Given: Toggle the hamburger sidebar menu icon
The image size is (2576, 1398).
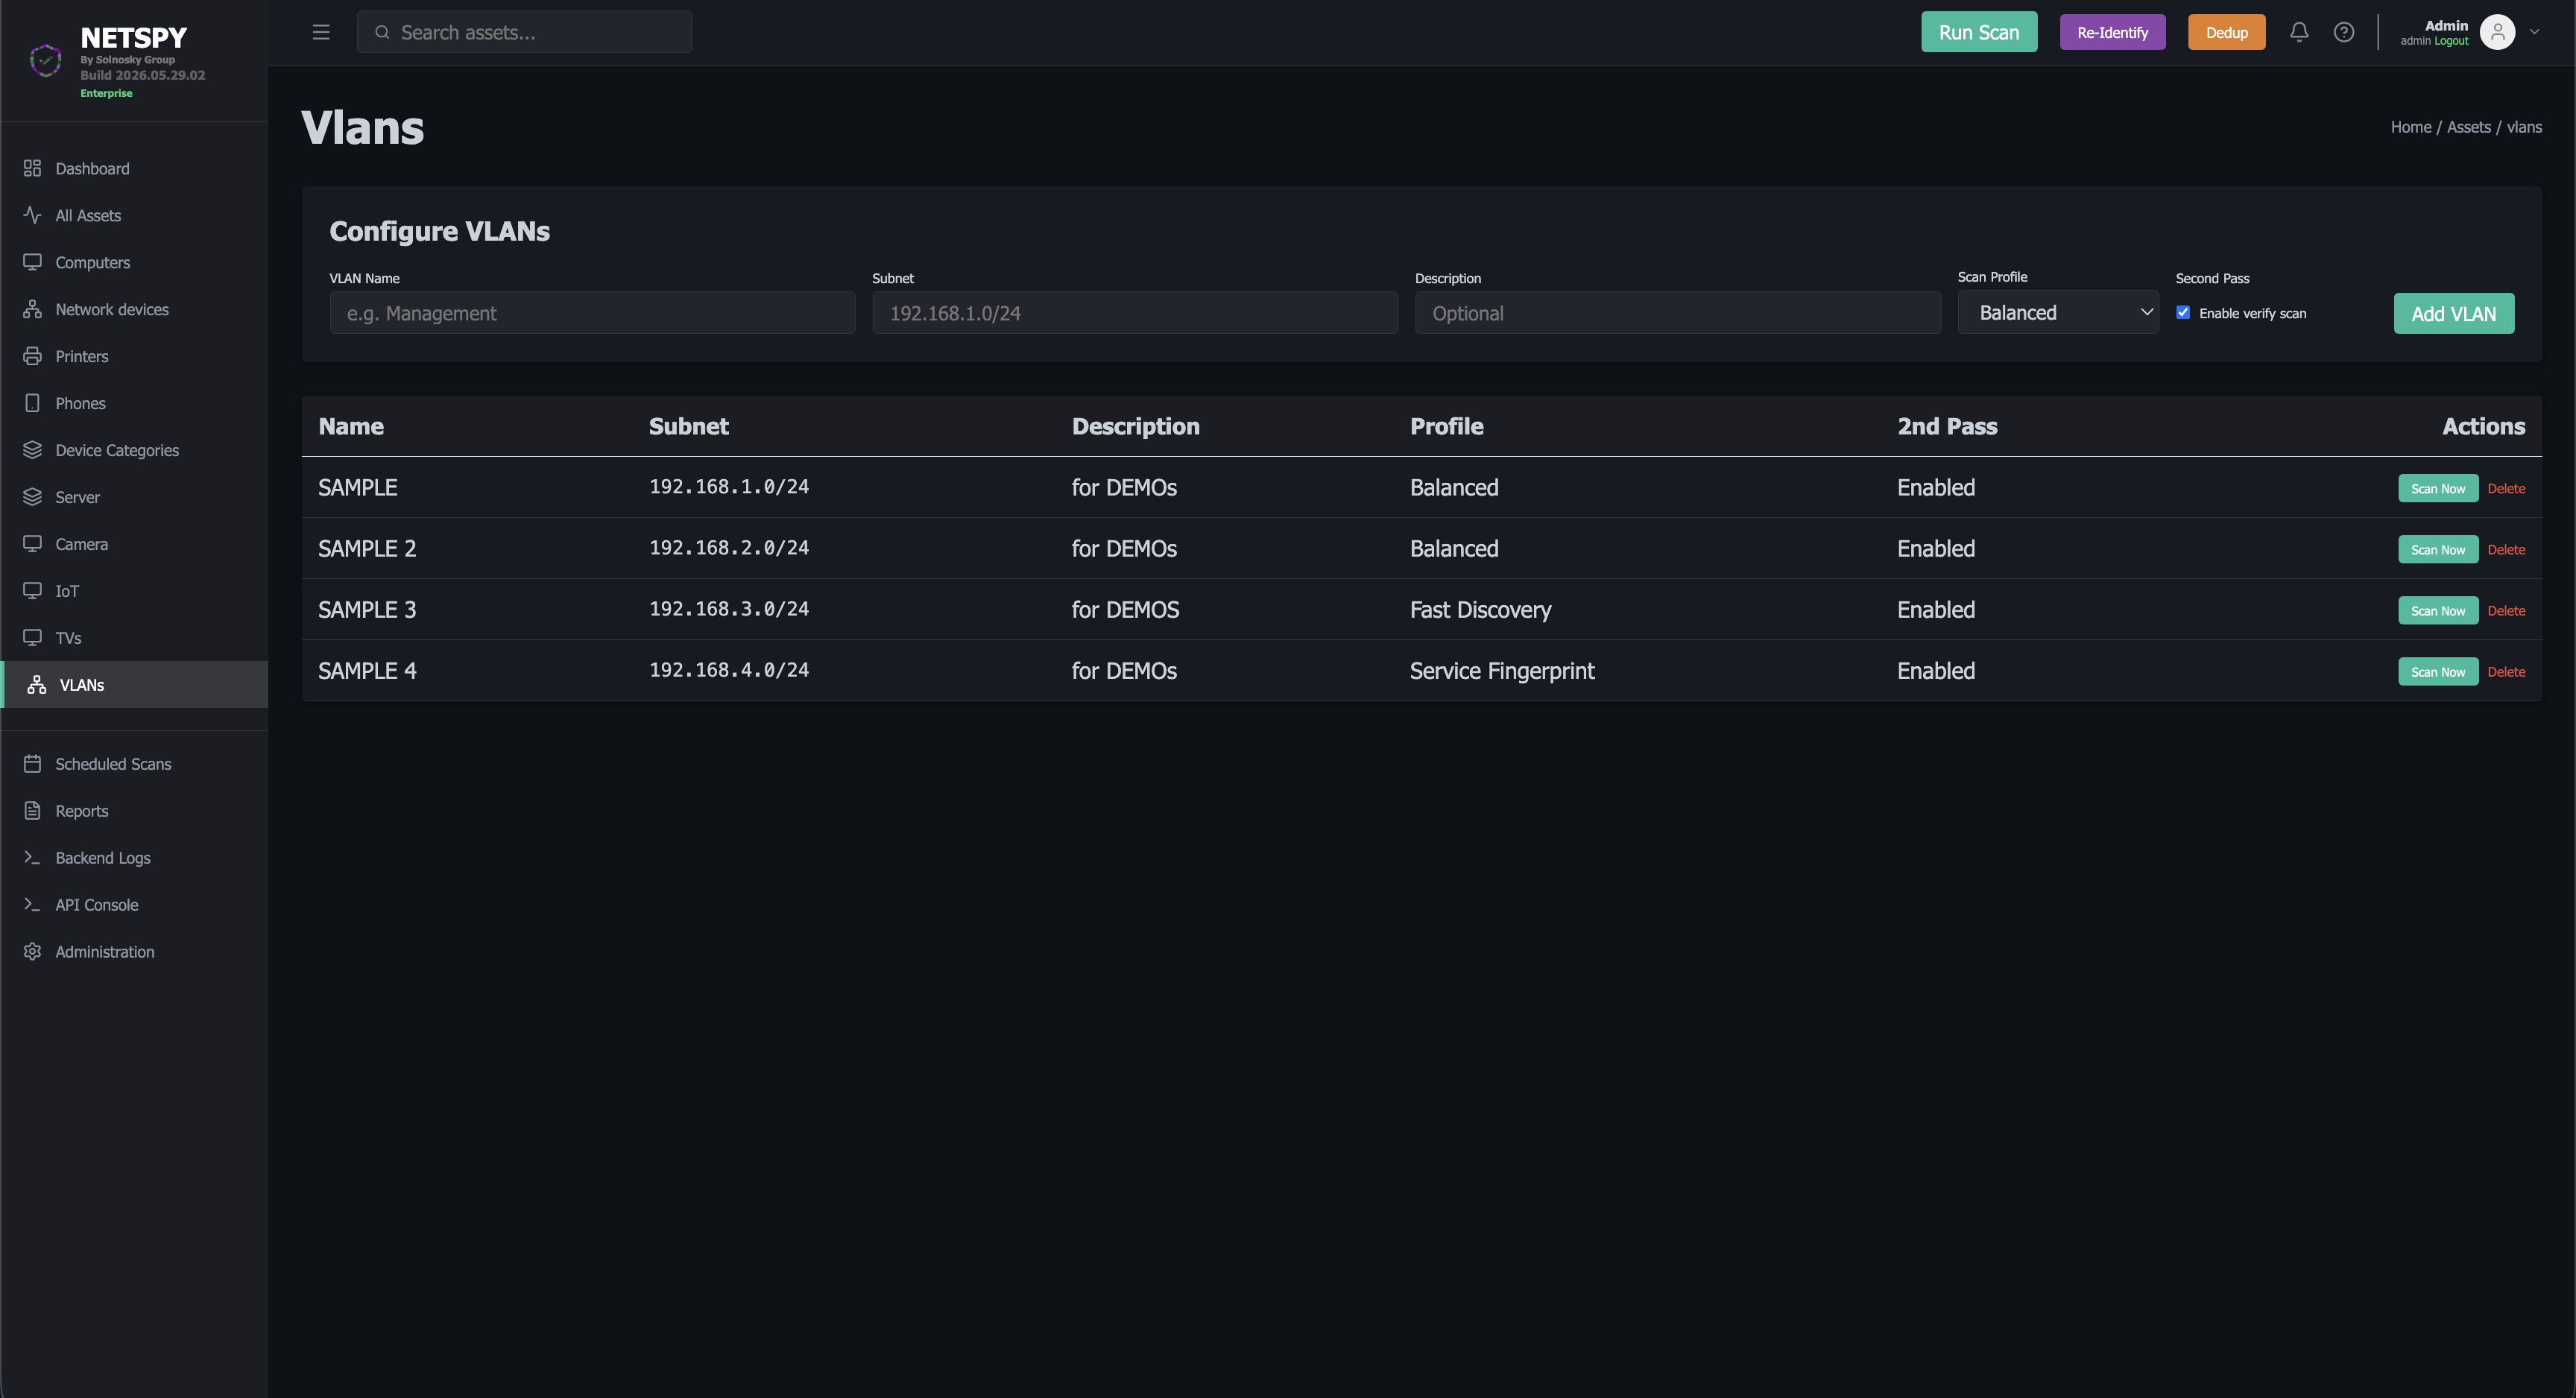Looking at the screenshot, I should [321, 32].
